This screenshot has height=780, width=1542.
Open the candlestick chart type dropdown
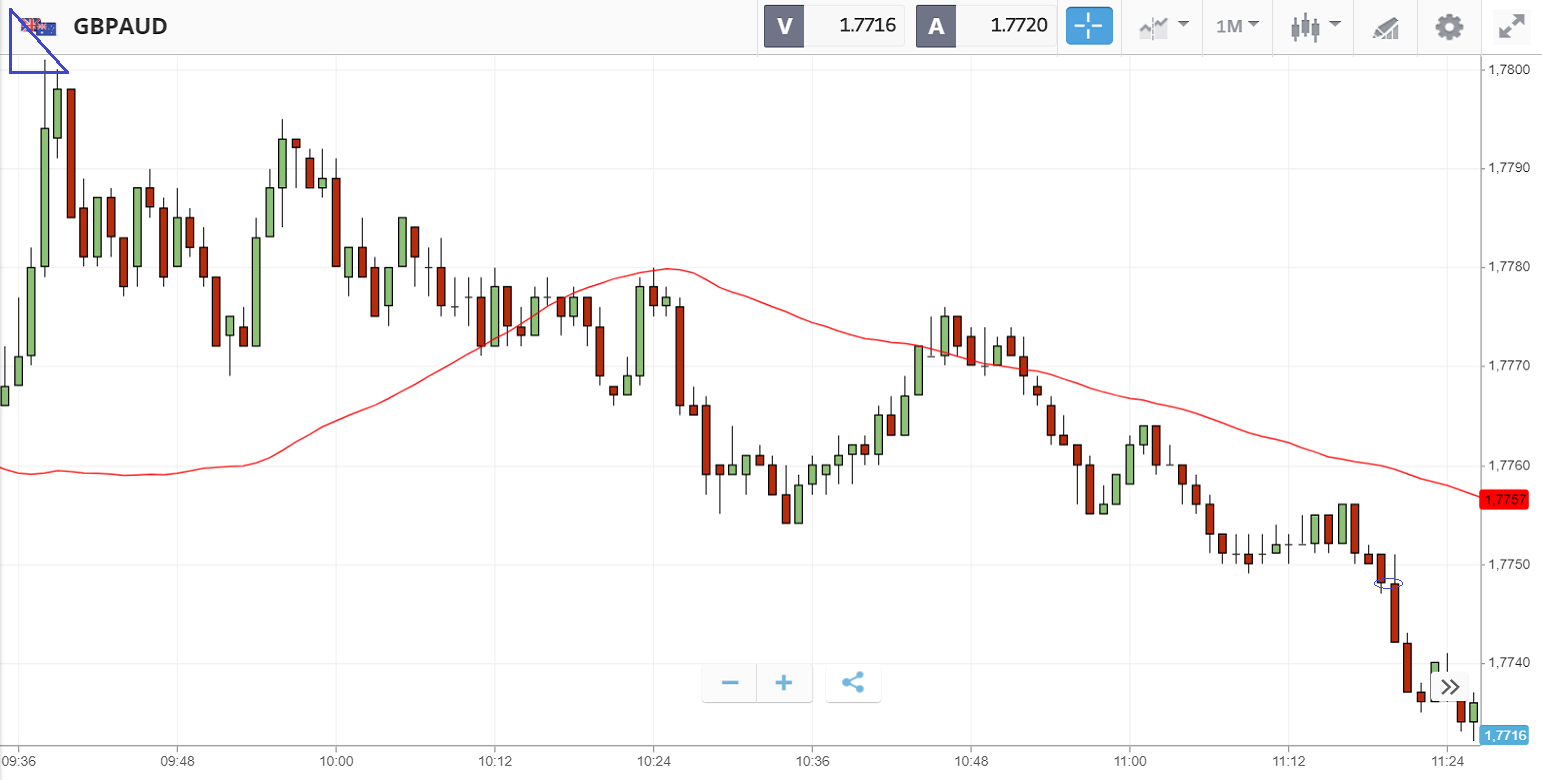[x=1314, y=27]
